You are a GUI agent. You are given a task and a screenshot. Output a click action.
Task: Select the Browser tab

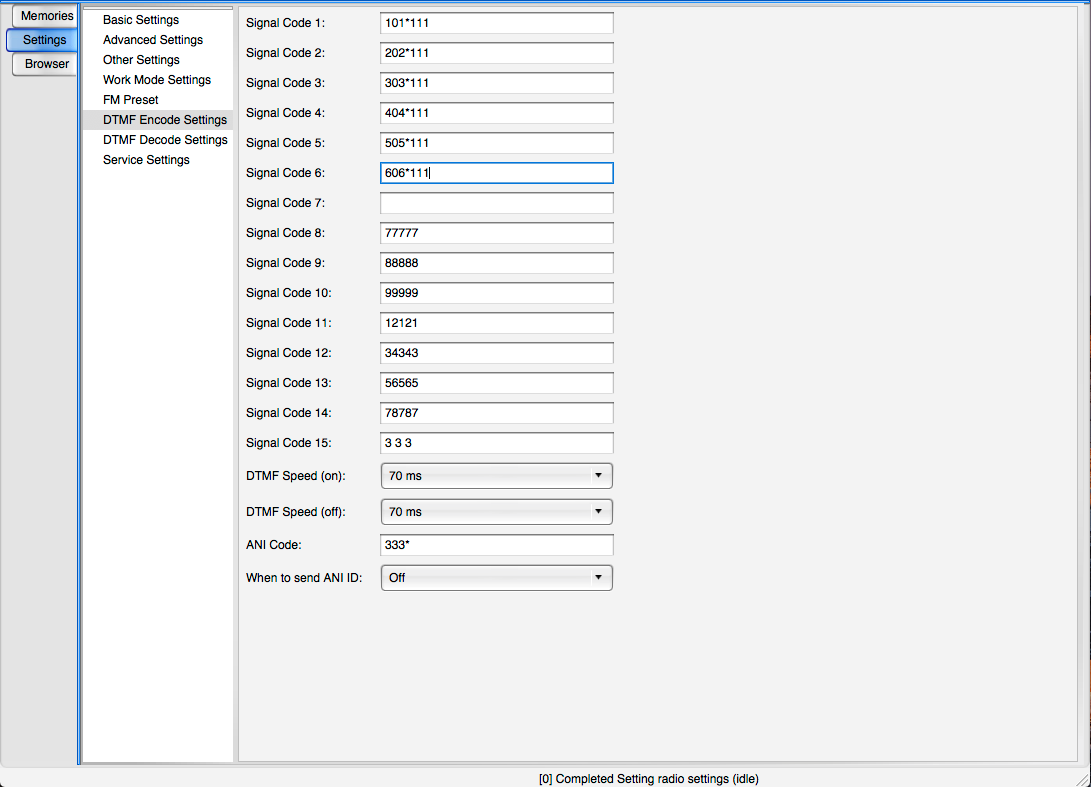pos(46,64)
